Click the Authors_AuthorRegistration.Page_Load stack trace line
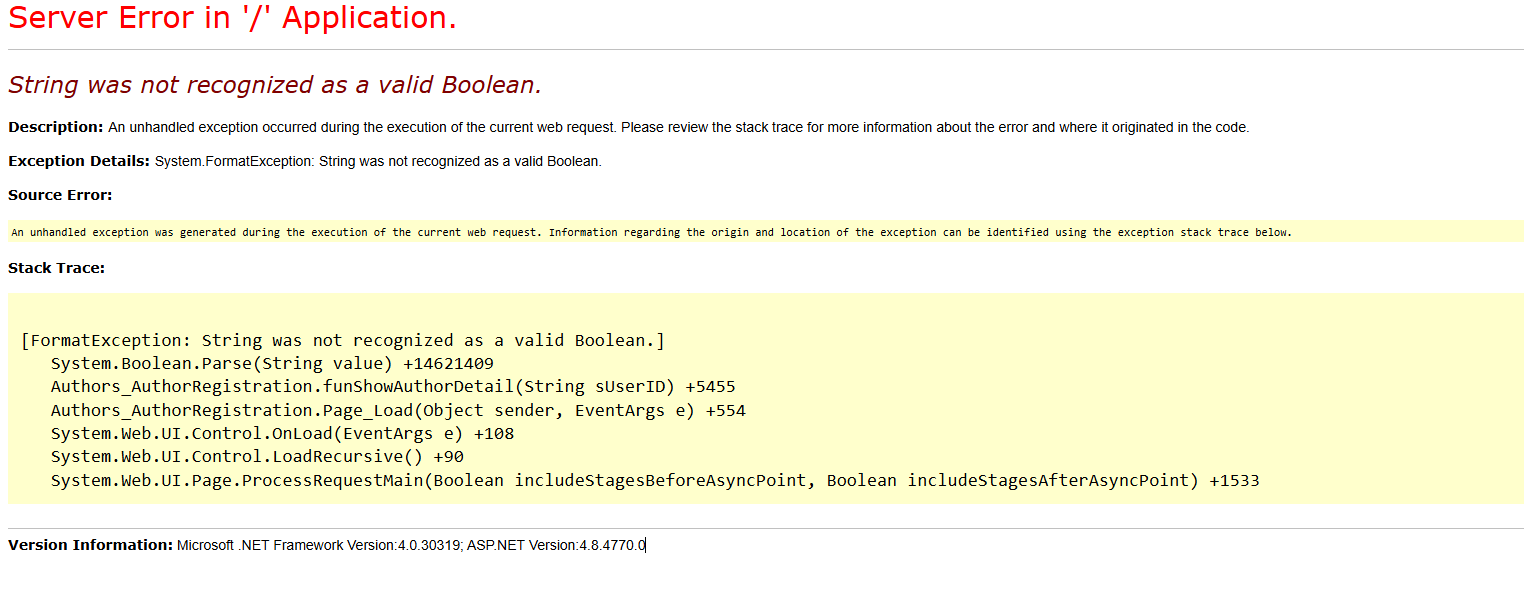Viewport: 1524px width, 598px height. click(x=398, y=410)
